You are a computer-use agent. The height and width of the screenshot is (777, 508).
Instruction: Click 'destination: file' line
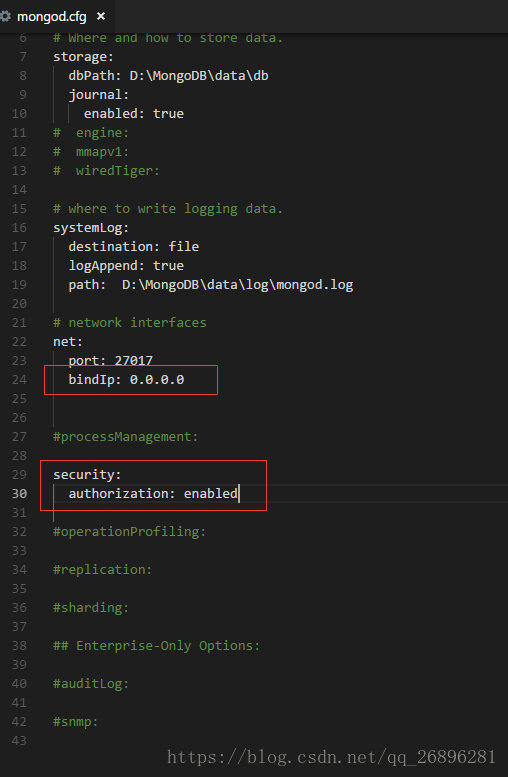[x=134, y=246]
